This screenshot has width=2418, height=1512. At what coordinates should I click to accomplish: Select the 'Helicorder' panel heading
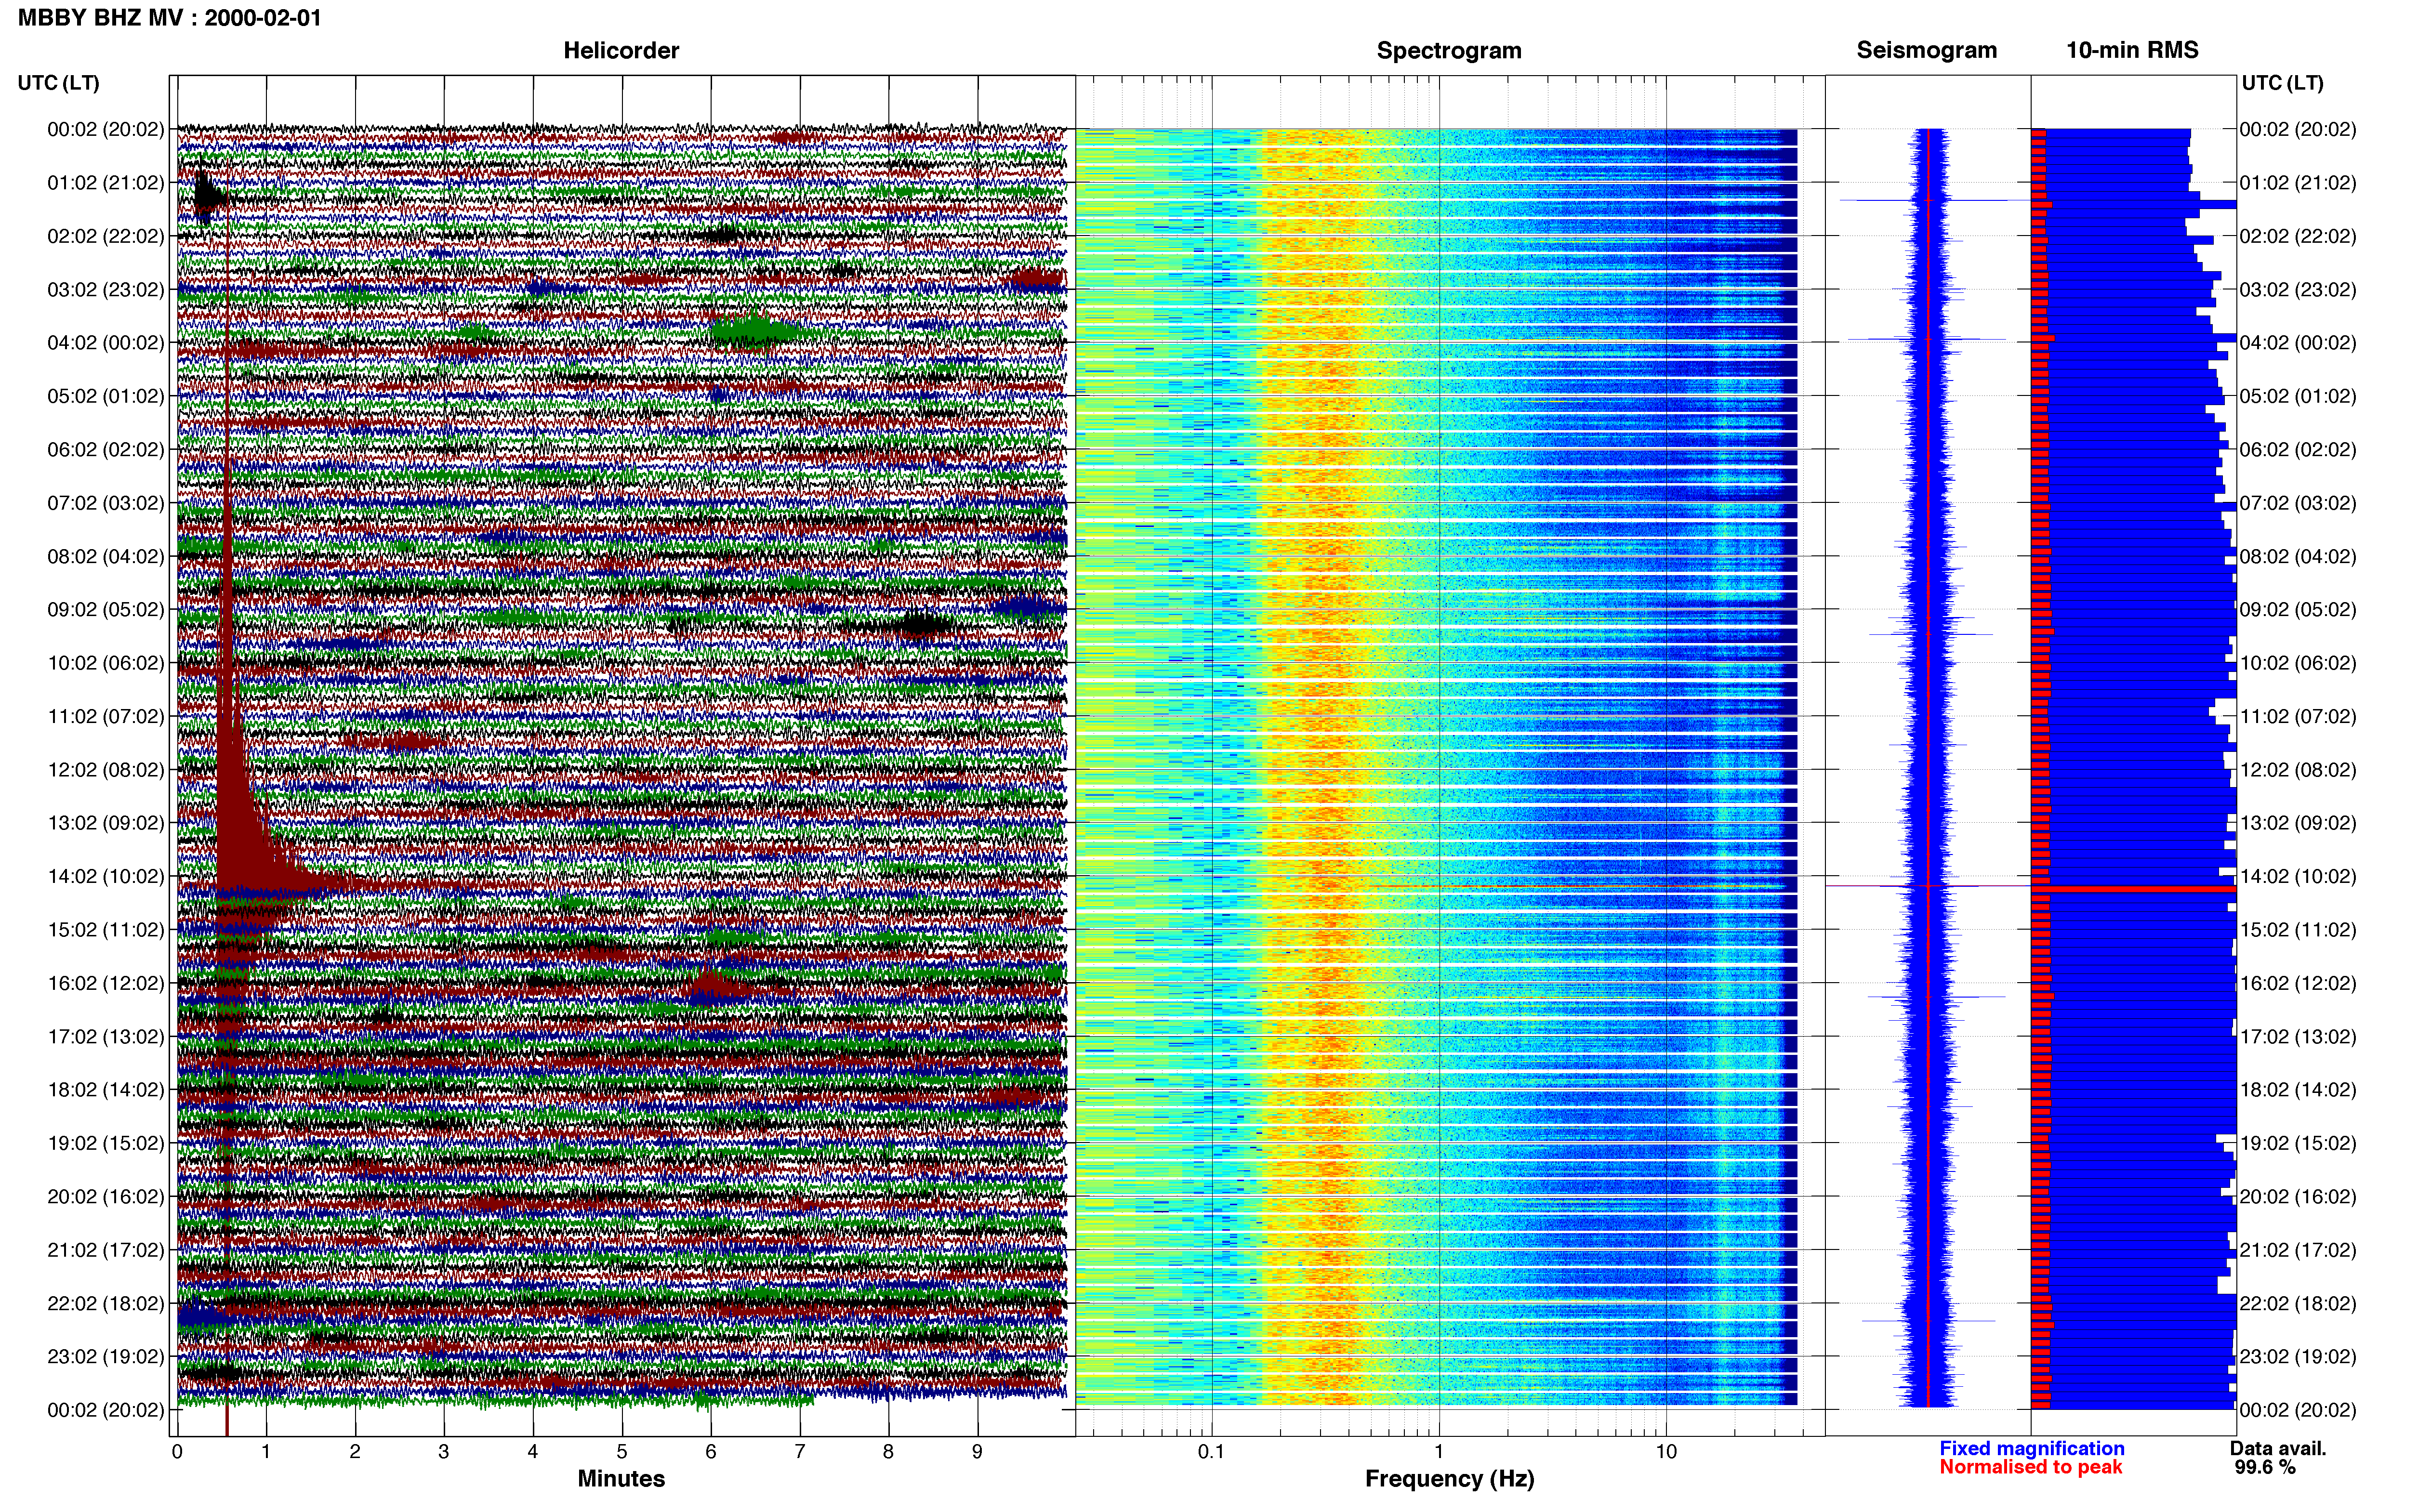pos(621,50)
